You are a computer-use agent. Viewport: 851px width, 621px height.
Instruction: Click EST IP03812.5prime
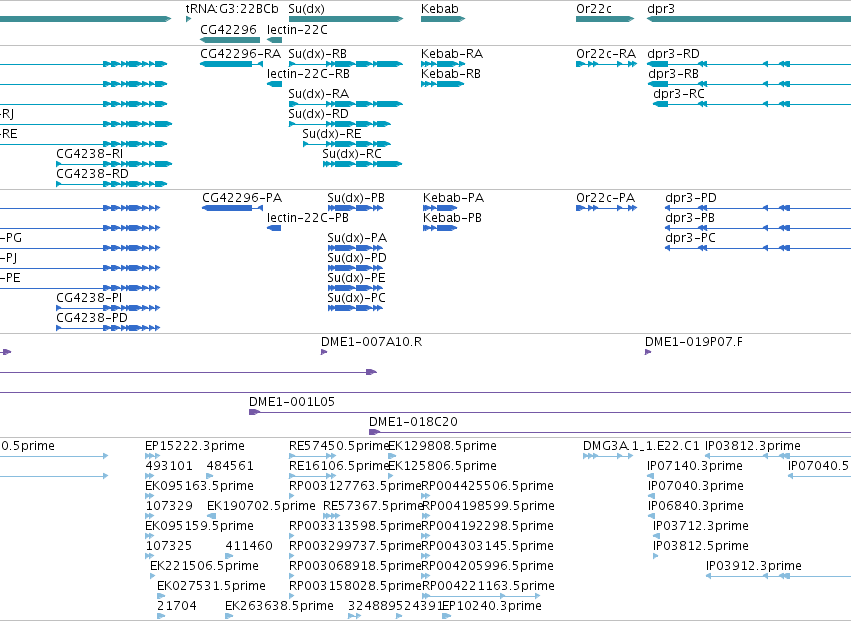coord(701,547)
